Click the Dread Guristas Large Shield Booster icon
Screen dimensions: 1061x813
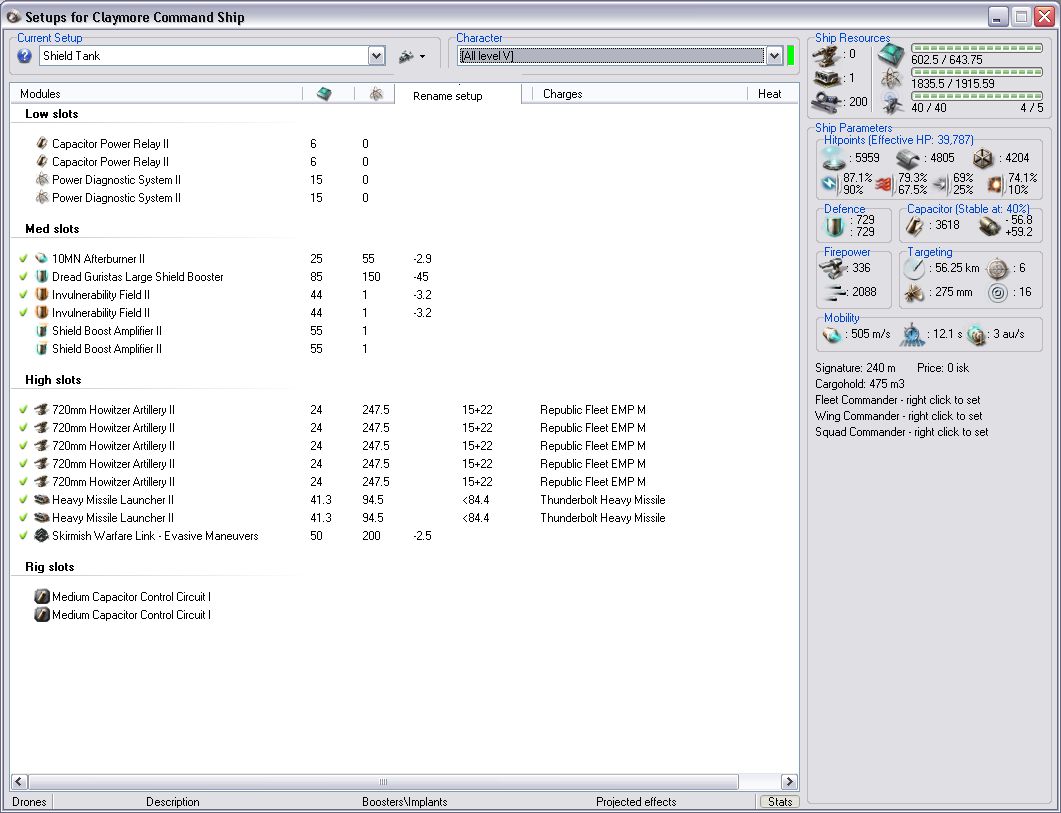(42, 277)
